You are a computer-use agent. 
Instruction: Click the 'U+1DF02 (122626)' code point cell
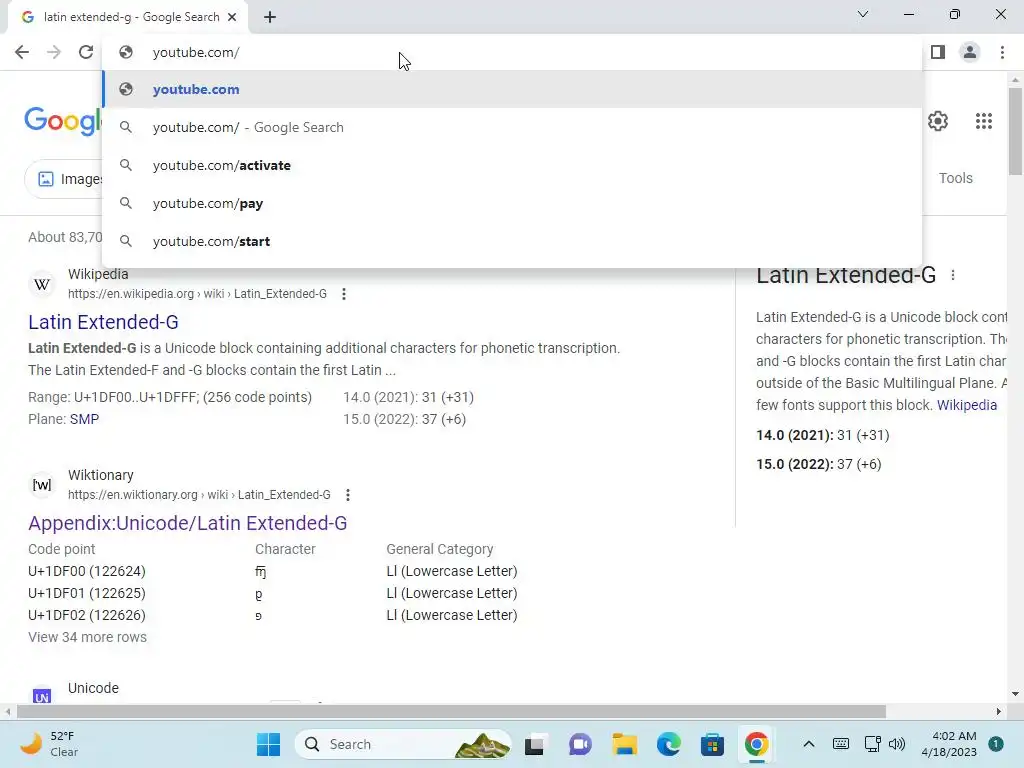click(87, 615)
